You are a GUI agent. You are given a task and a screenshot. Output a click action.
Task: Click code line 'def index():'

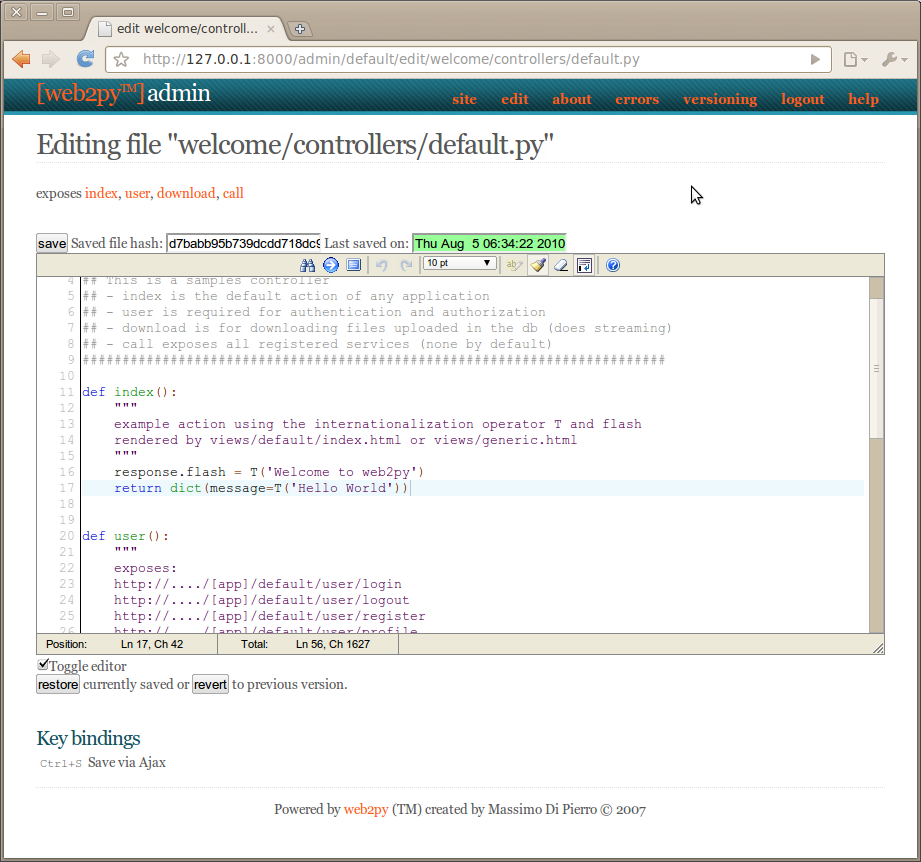[129, 392]
